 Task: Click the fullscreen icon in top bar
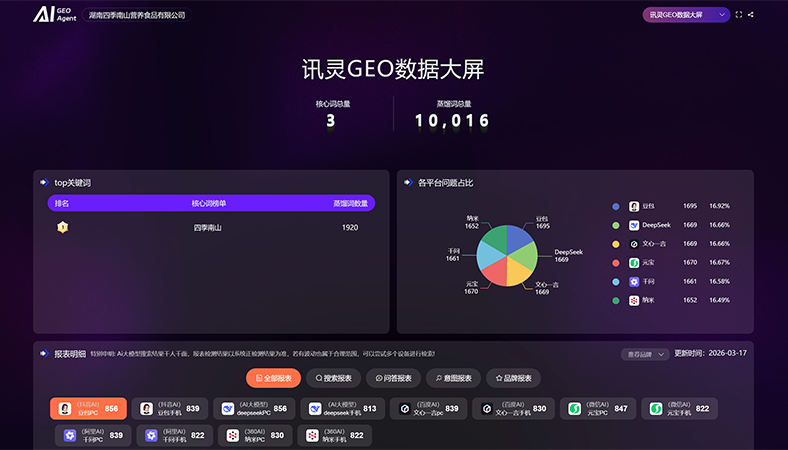point(739,15)
